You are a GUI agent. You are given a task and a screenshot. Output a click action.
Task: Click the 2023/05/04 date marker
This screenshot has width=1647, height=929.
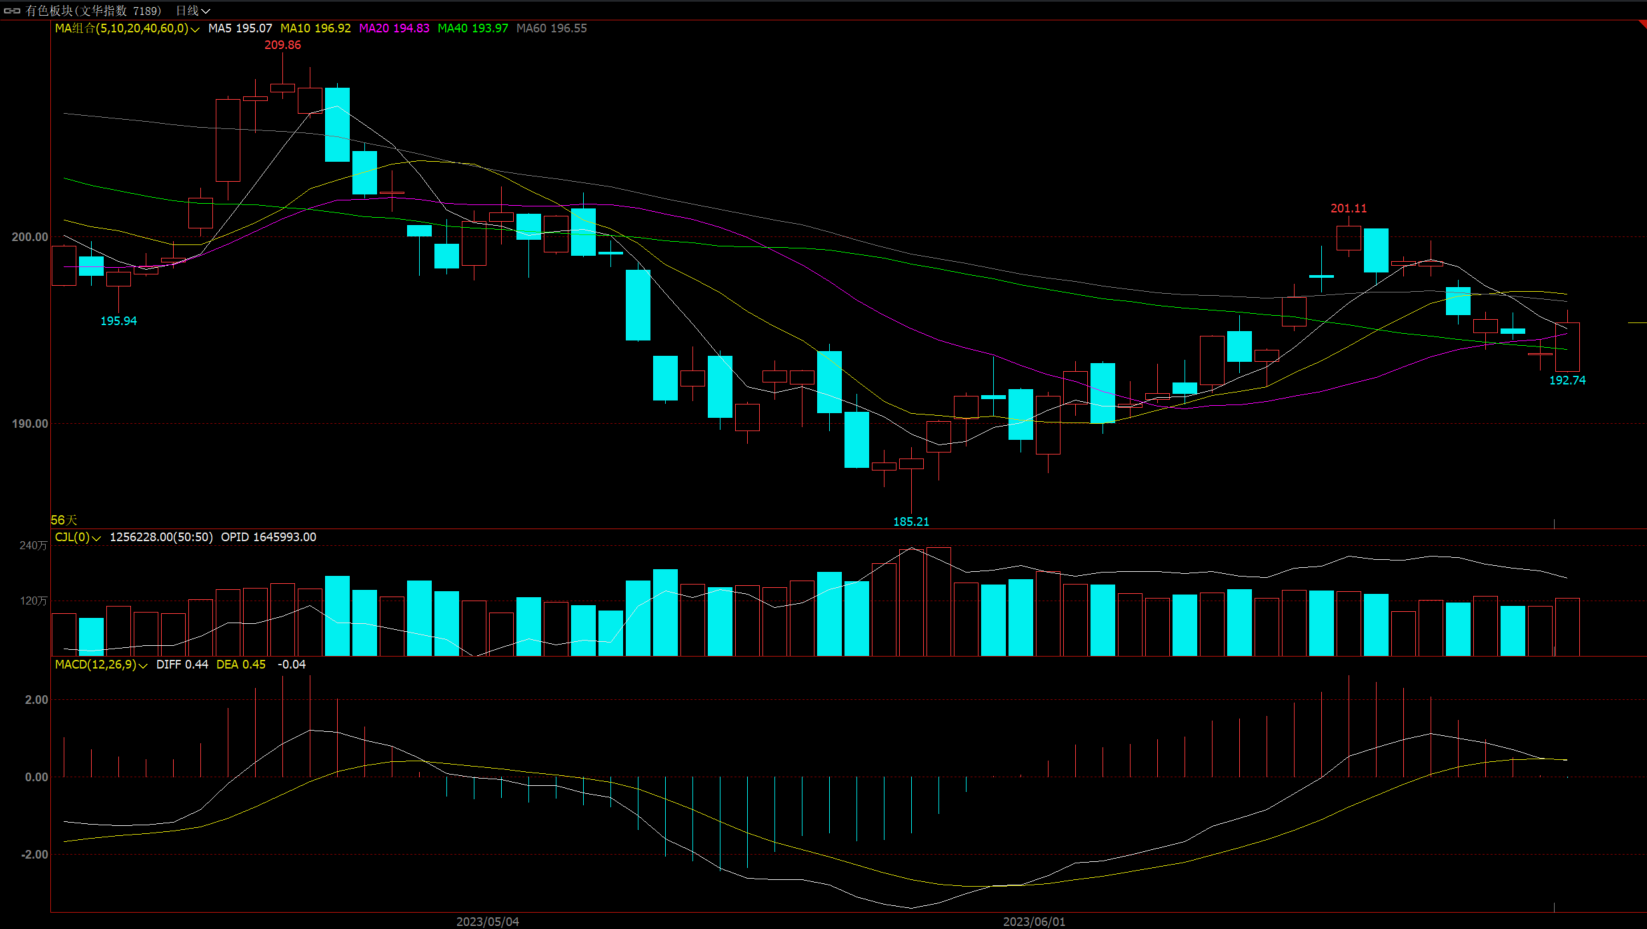[488, 922]
